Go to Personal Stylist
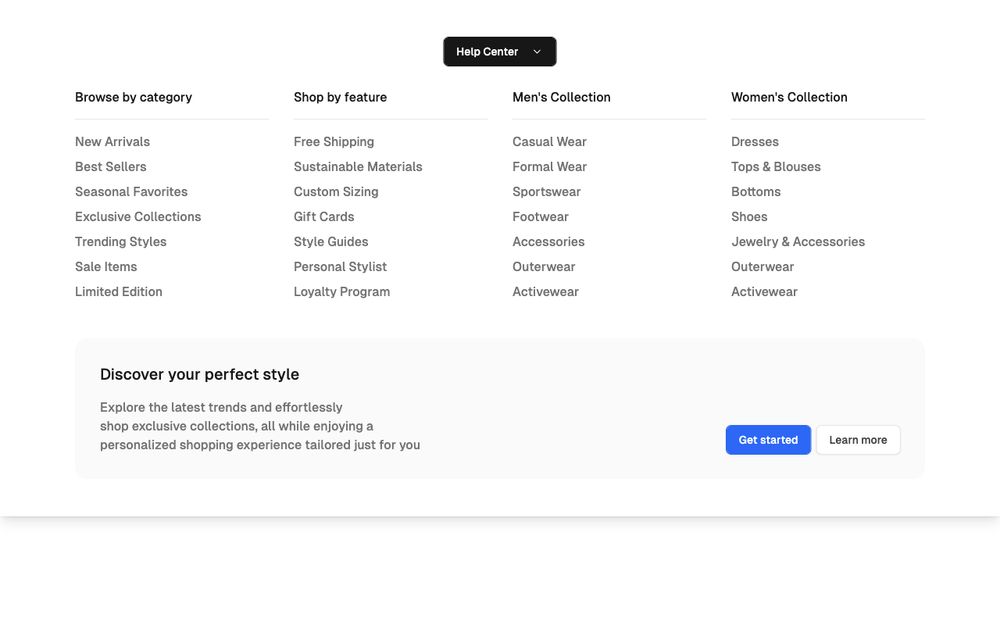This screenshot has height=625, width=1000. tap(340, 267)
